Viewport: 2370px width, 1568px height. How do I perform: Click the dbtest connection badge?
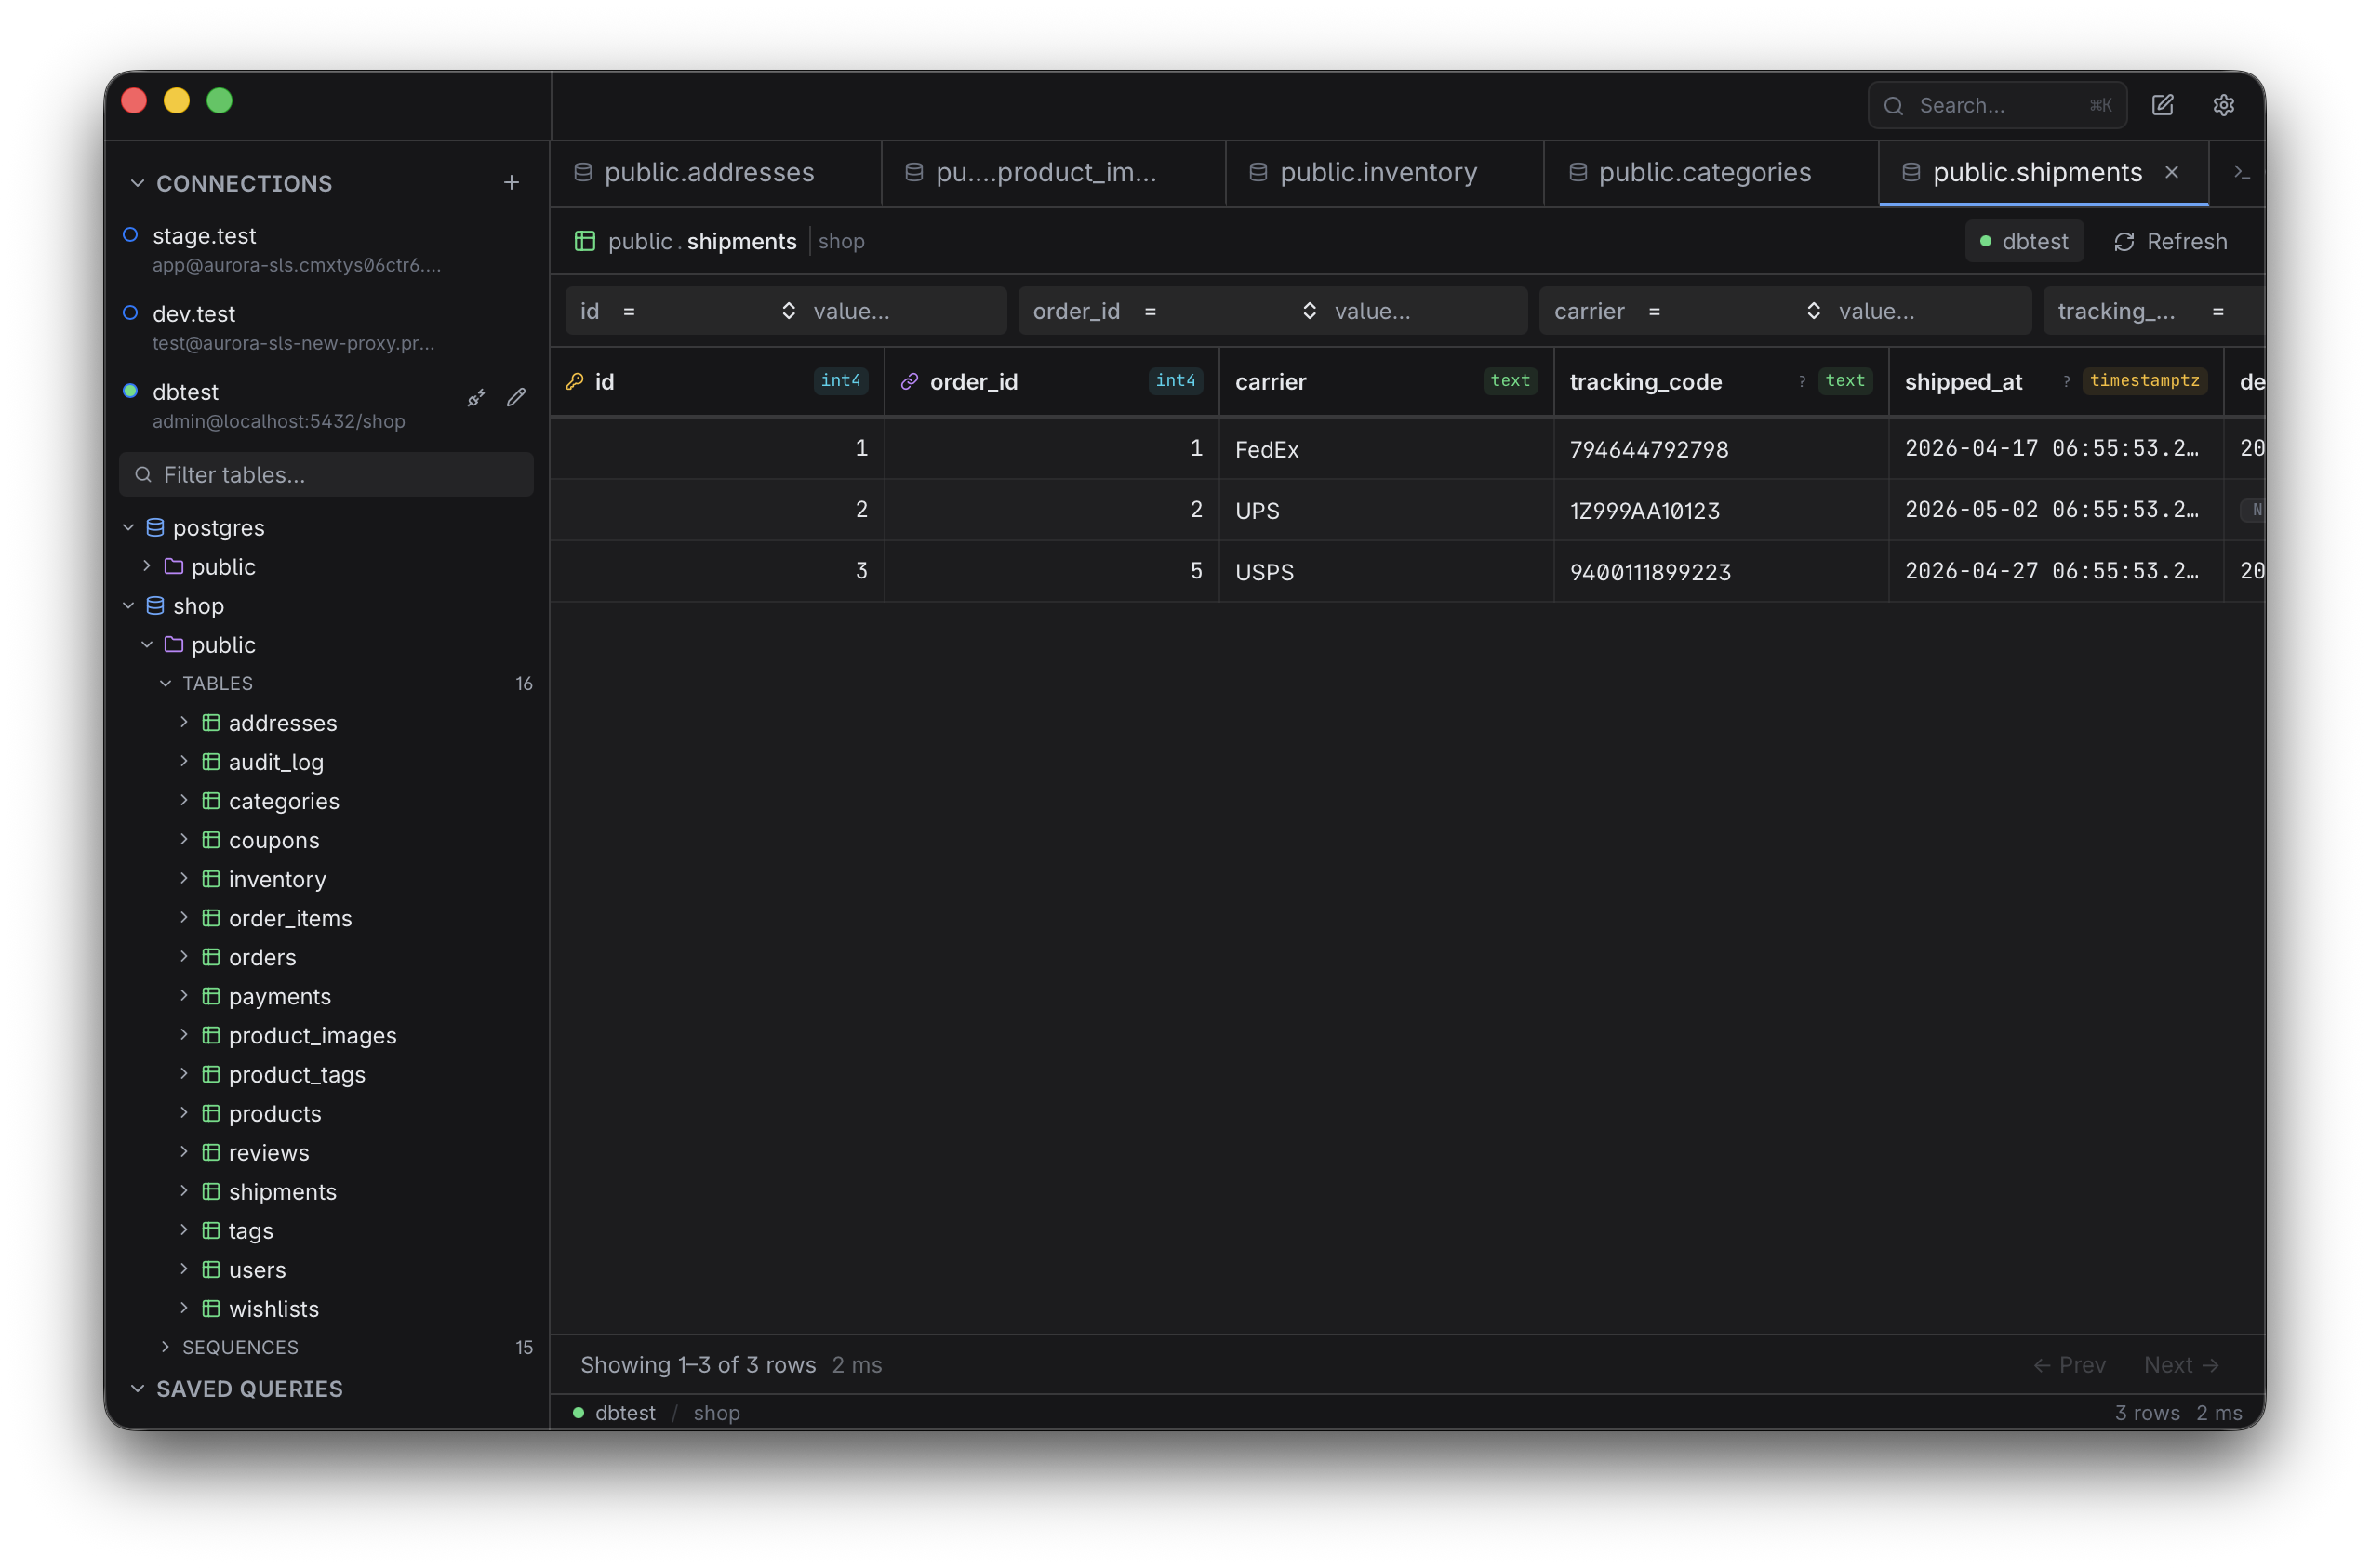pos(2024,242)
